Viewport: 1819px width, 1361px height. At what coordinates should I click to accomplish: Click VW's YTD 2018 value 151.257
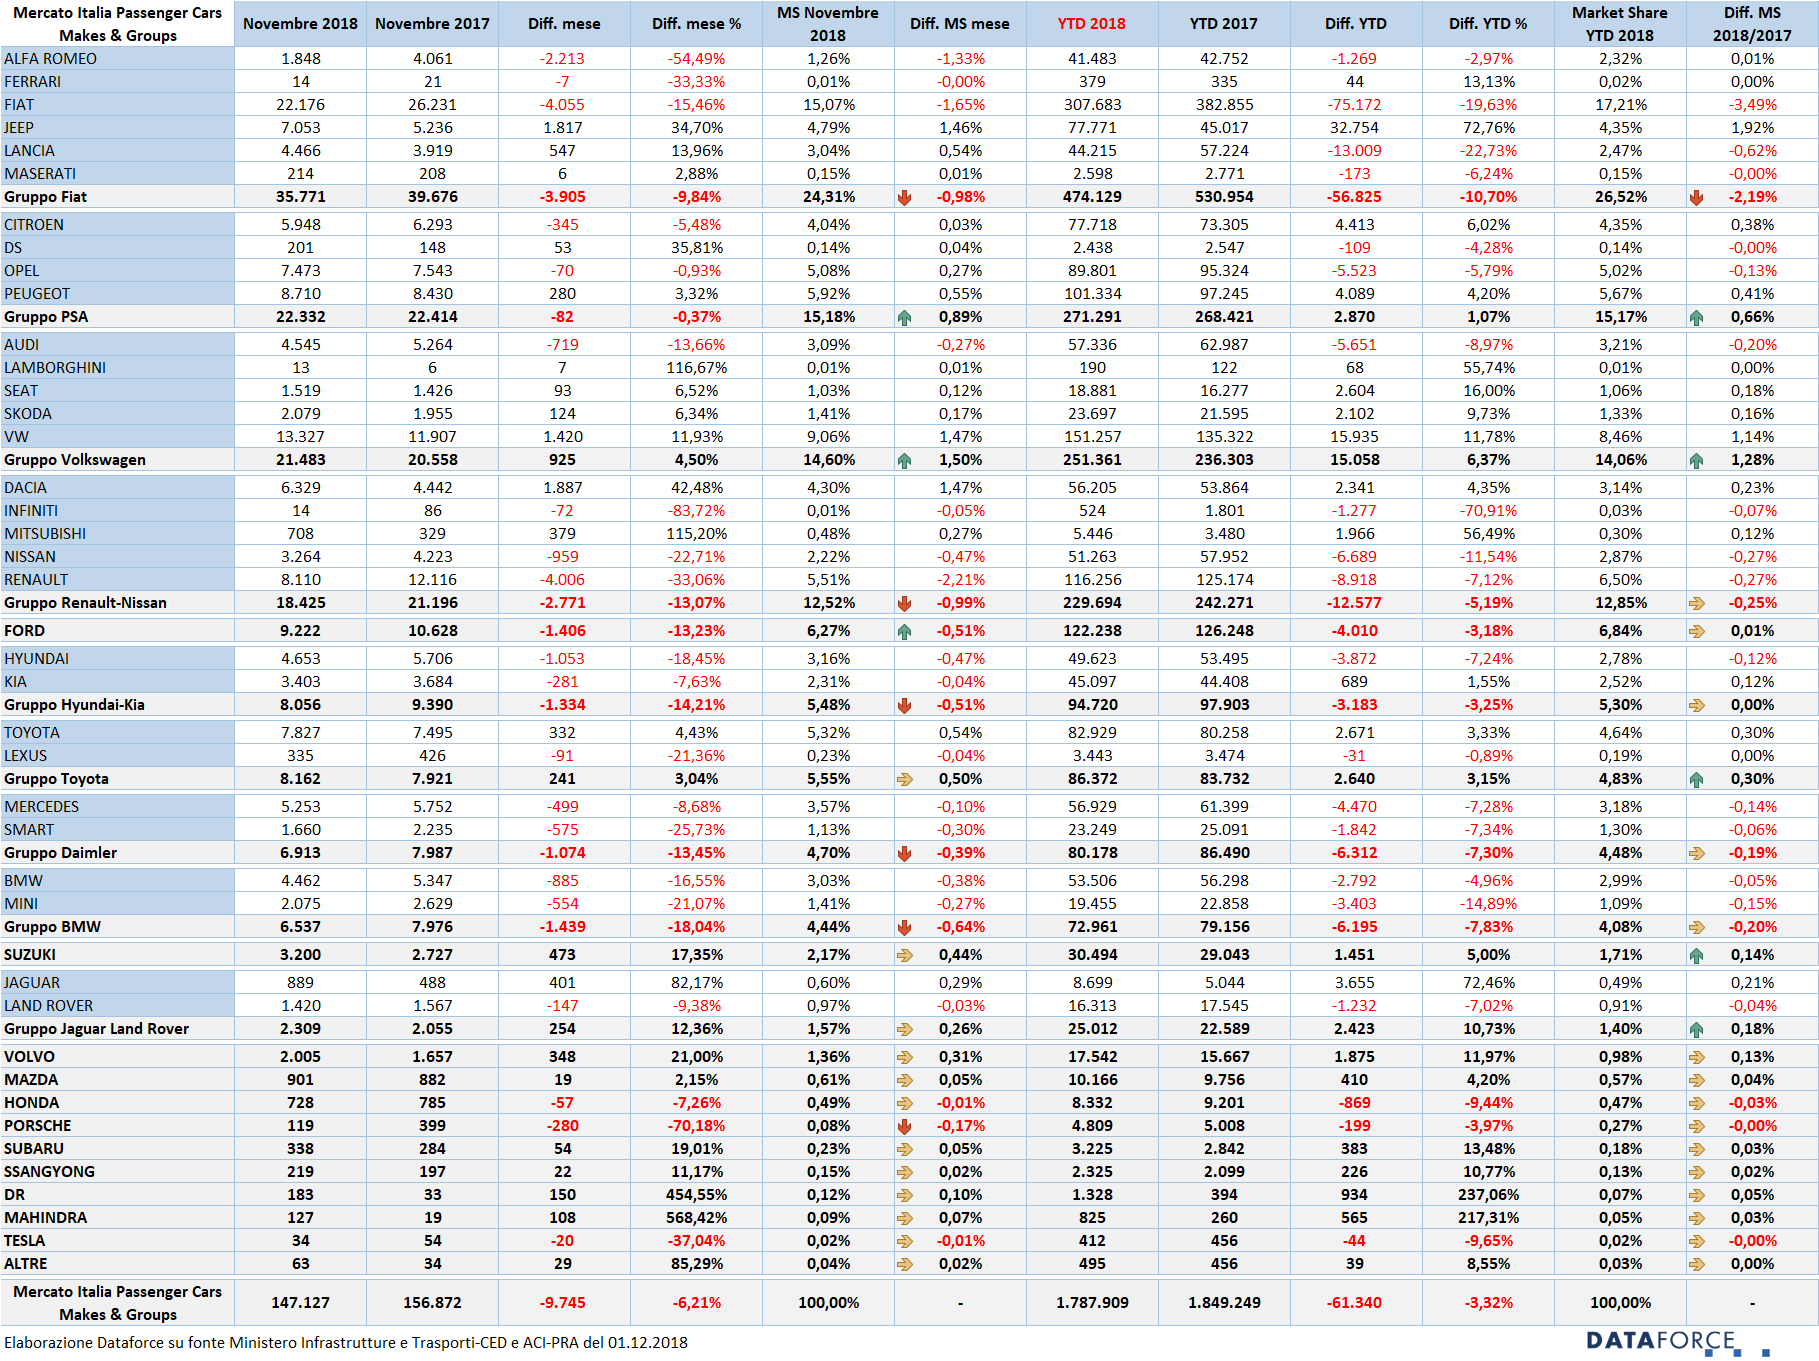point(1092,437)
